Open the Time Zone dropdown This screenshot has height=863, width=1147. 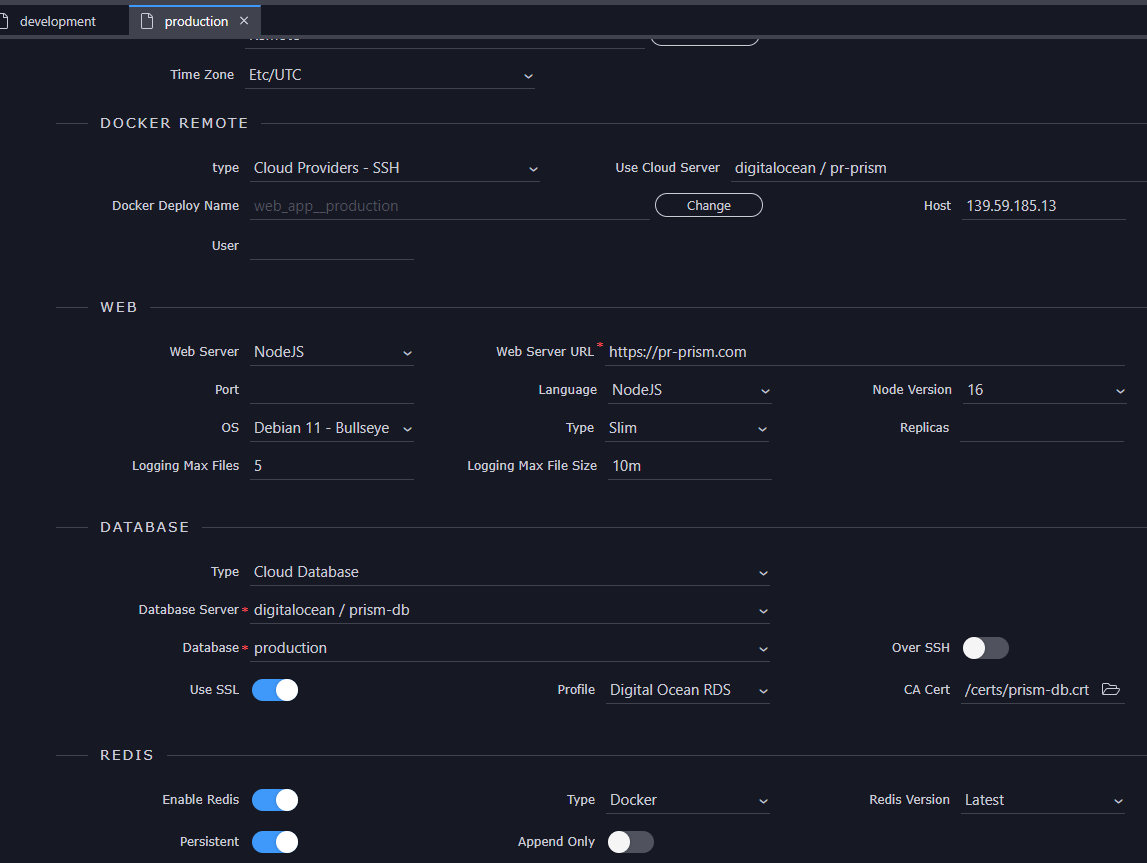coord(527,75)
